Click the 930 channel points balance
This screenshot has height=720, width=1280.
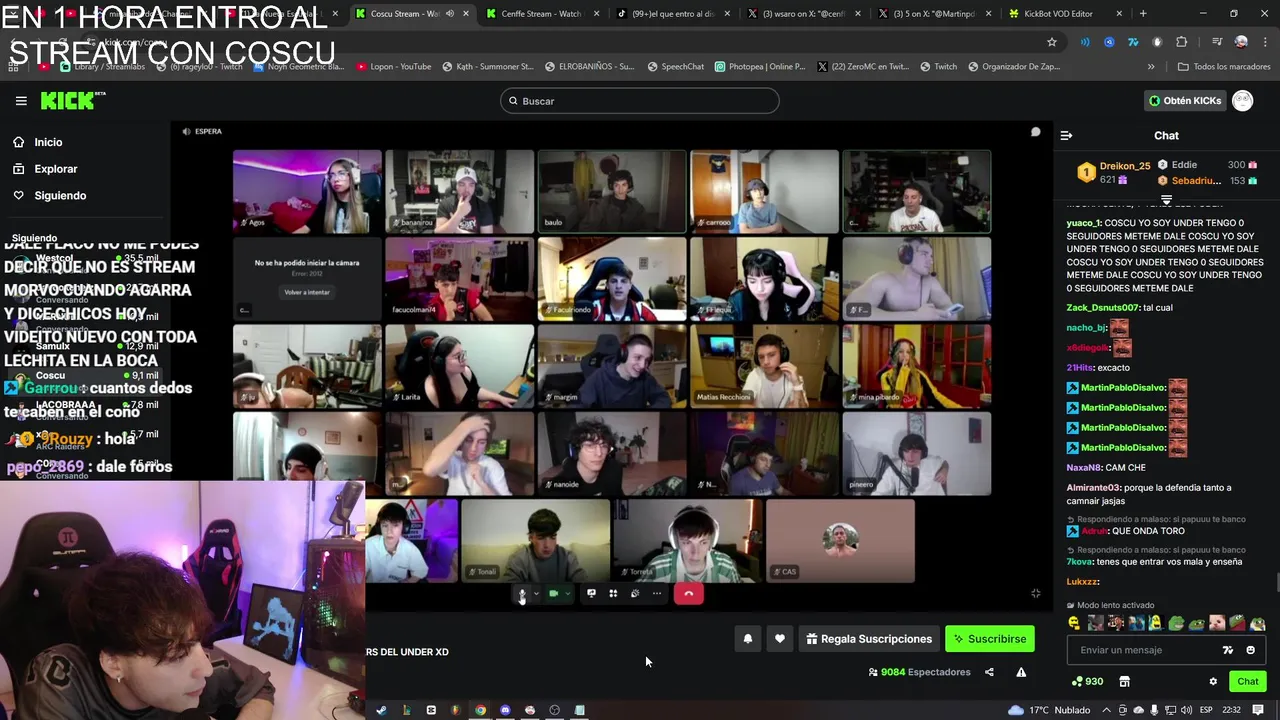click(x=1087, y=682)
